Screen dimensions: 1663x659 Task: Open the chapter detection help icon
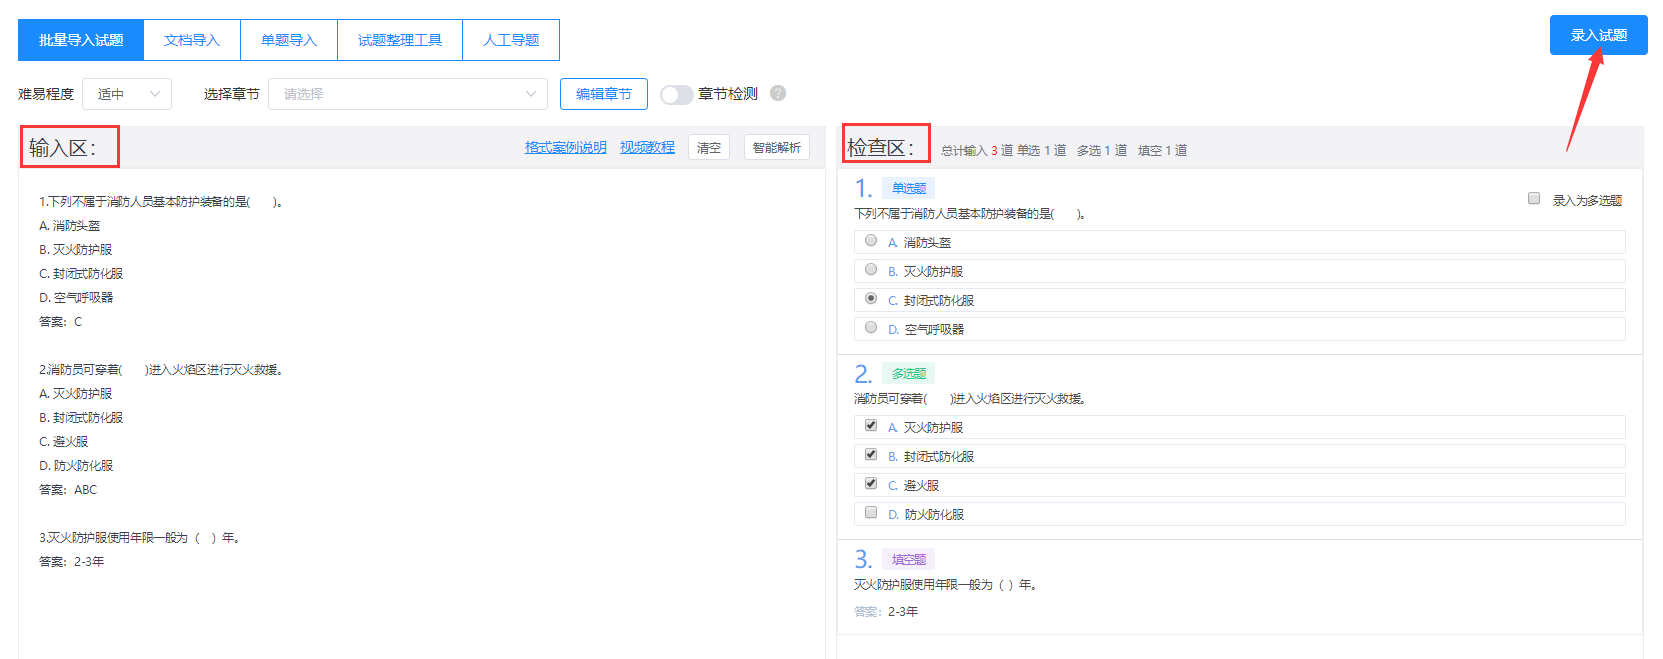pyautogui.click(x=778, y=93)
